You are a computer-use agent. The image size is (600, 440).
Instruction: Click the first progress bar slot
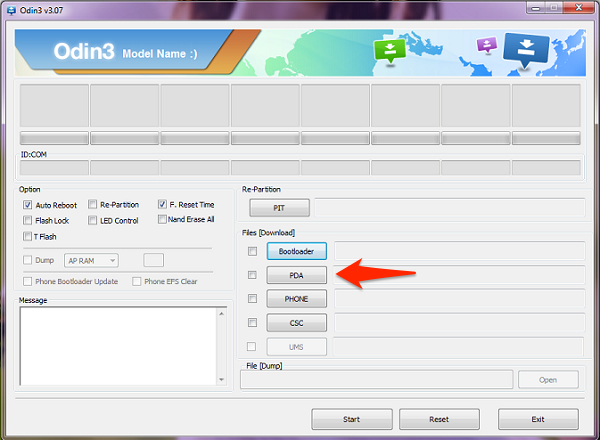click(x=54, y=138)
